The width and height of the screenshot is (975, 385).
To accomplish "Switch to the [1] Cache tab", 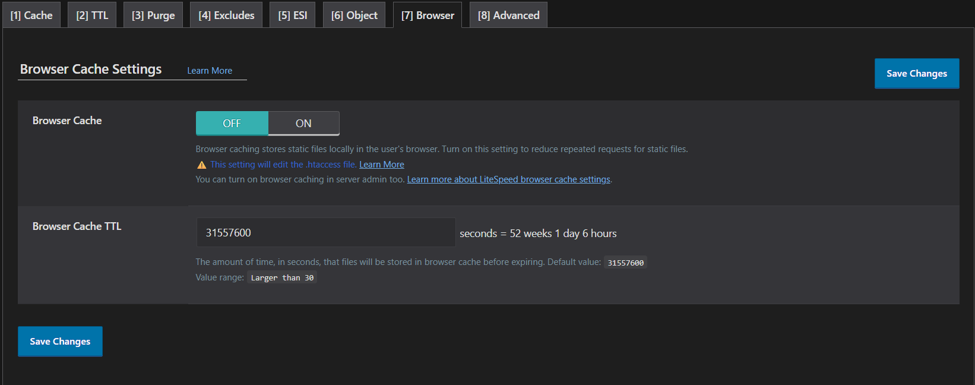I will 31,15.
